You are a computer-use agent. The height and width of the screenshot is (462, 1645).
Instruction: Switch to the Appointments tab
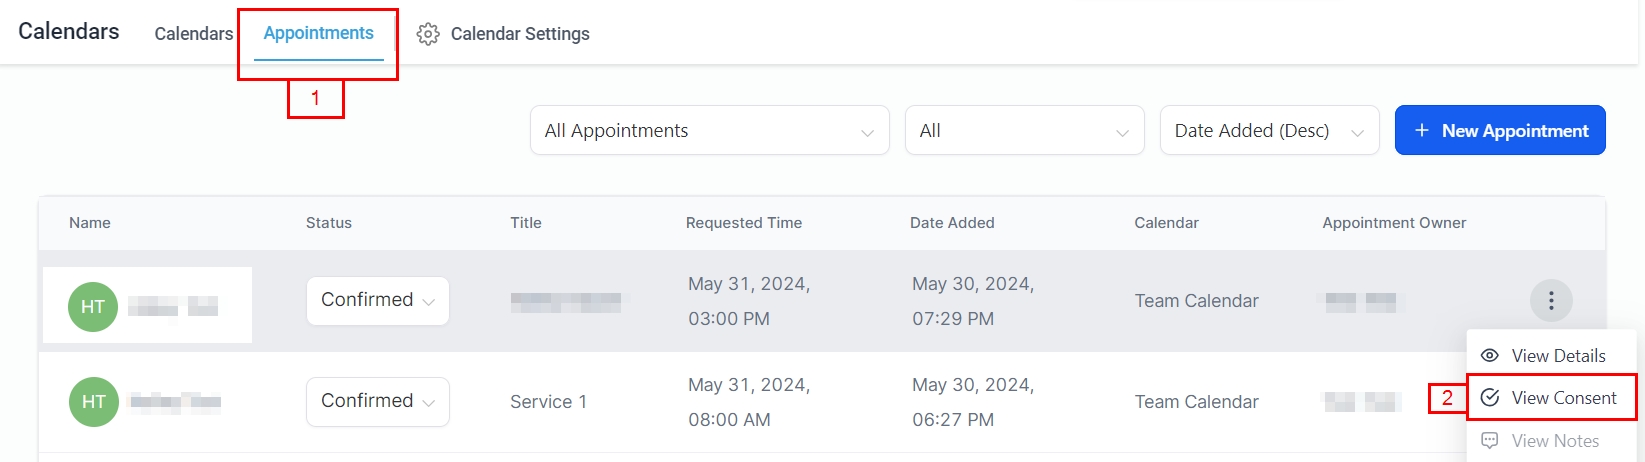[318, 33]
